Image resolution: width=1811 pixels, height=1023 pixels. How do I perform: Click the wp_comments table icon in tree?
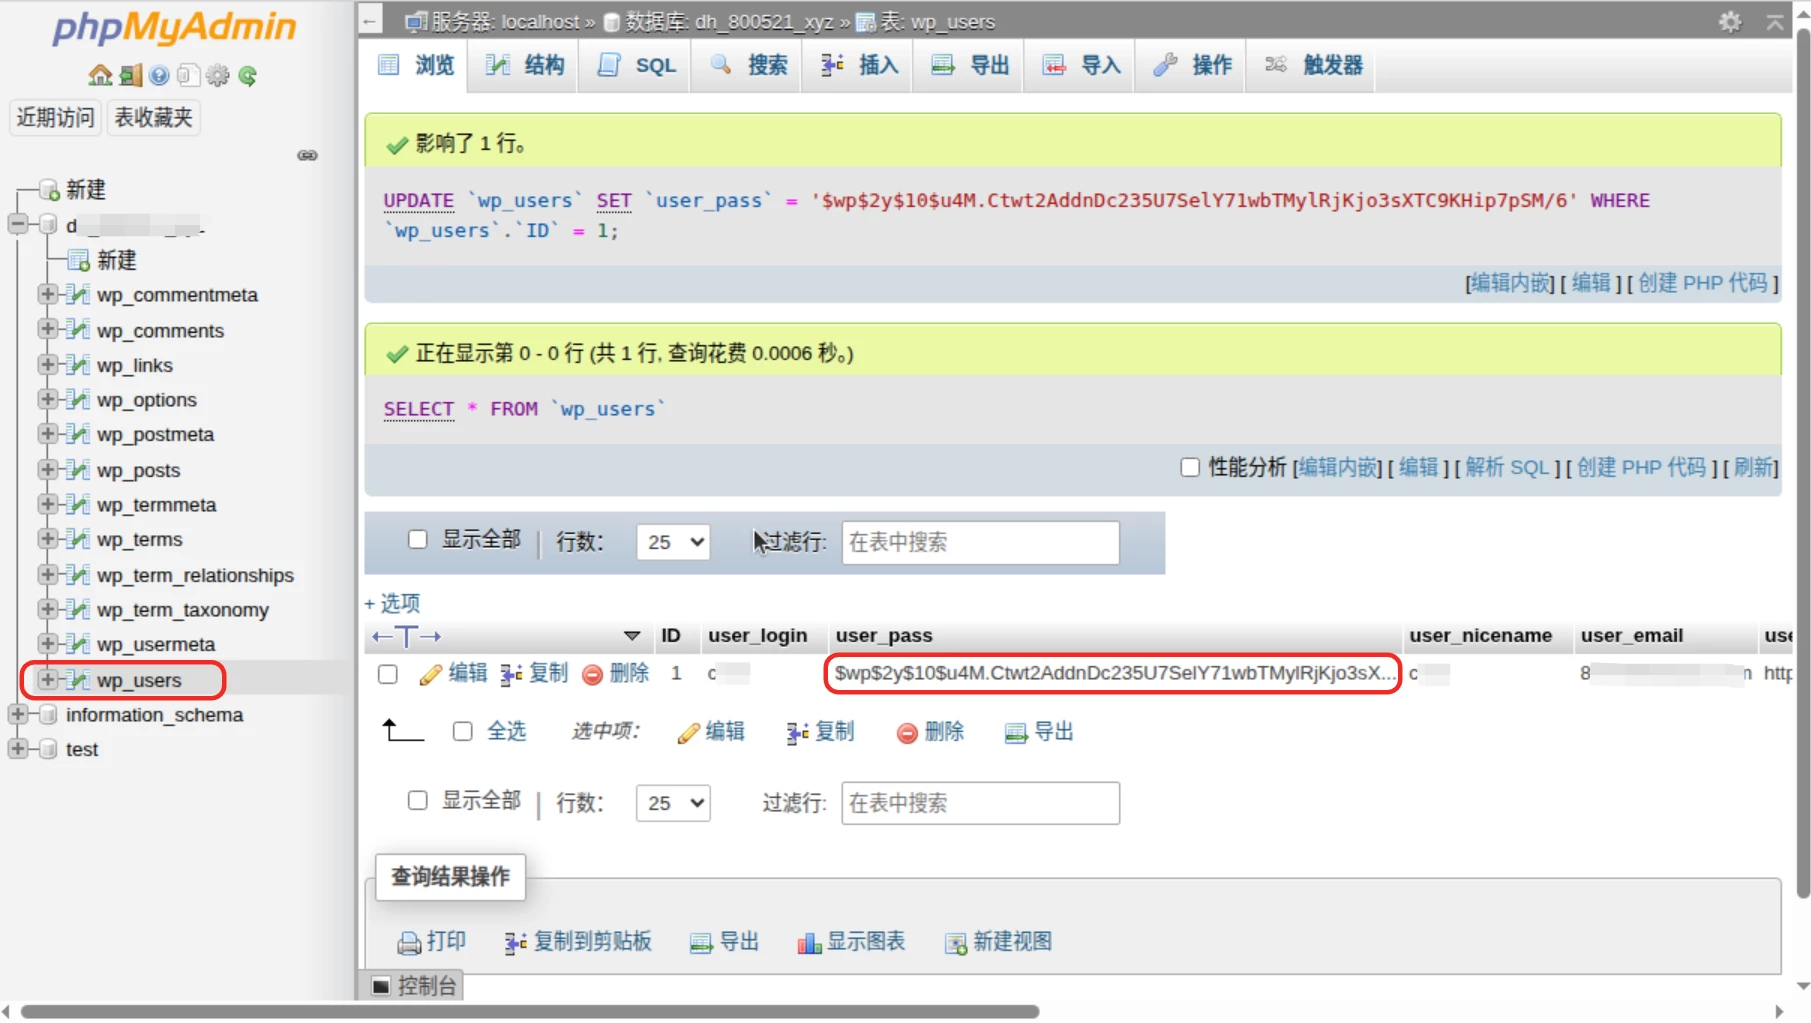click(78, 330)
